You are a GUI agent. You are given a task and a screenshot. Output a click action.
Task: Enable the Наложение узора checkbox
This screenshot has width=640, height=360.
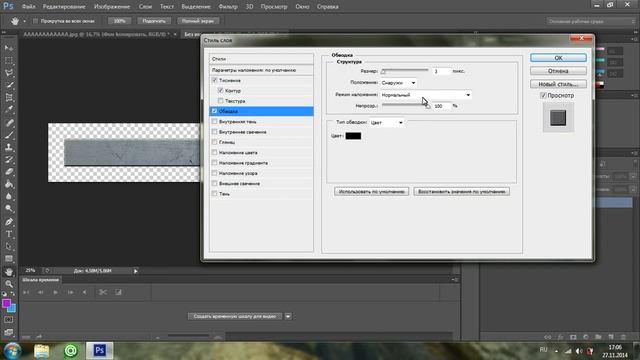pyautogui.click(x=215, y=173)
